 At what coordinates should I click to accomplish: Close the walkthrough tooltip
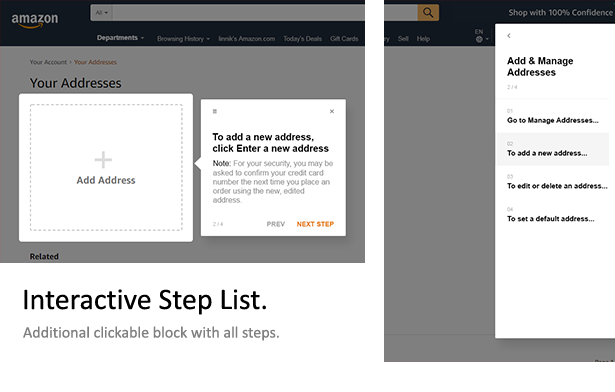(332, 111)
